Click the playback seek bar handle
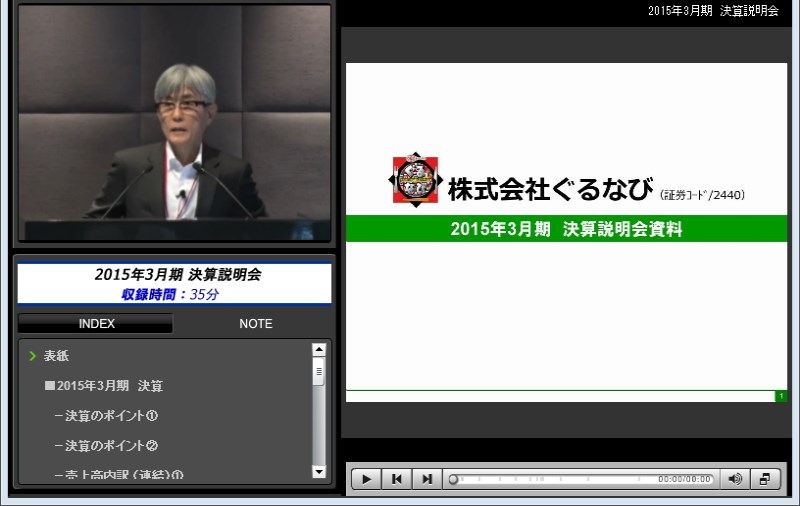The image size is (800, 506). [x=453, y=479]
